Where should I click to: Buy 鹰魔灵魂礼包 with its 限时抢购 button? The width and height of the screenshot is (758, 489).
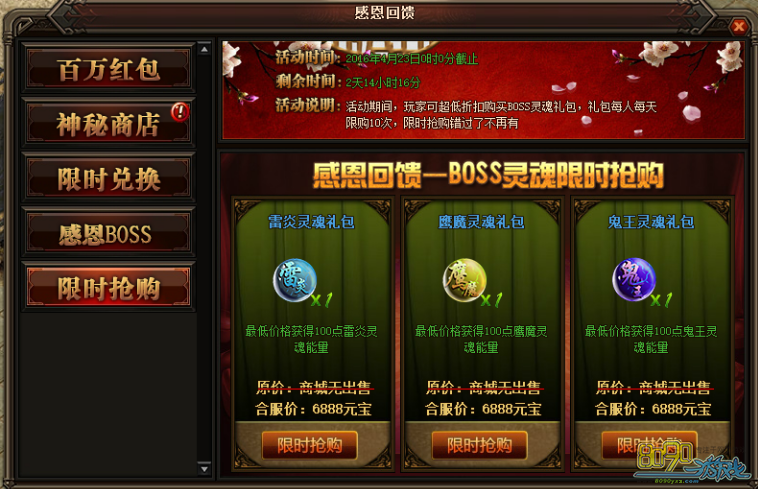click(479, 445)
